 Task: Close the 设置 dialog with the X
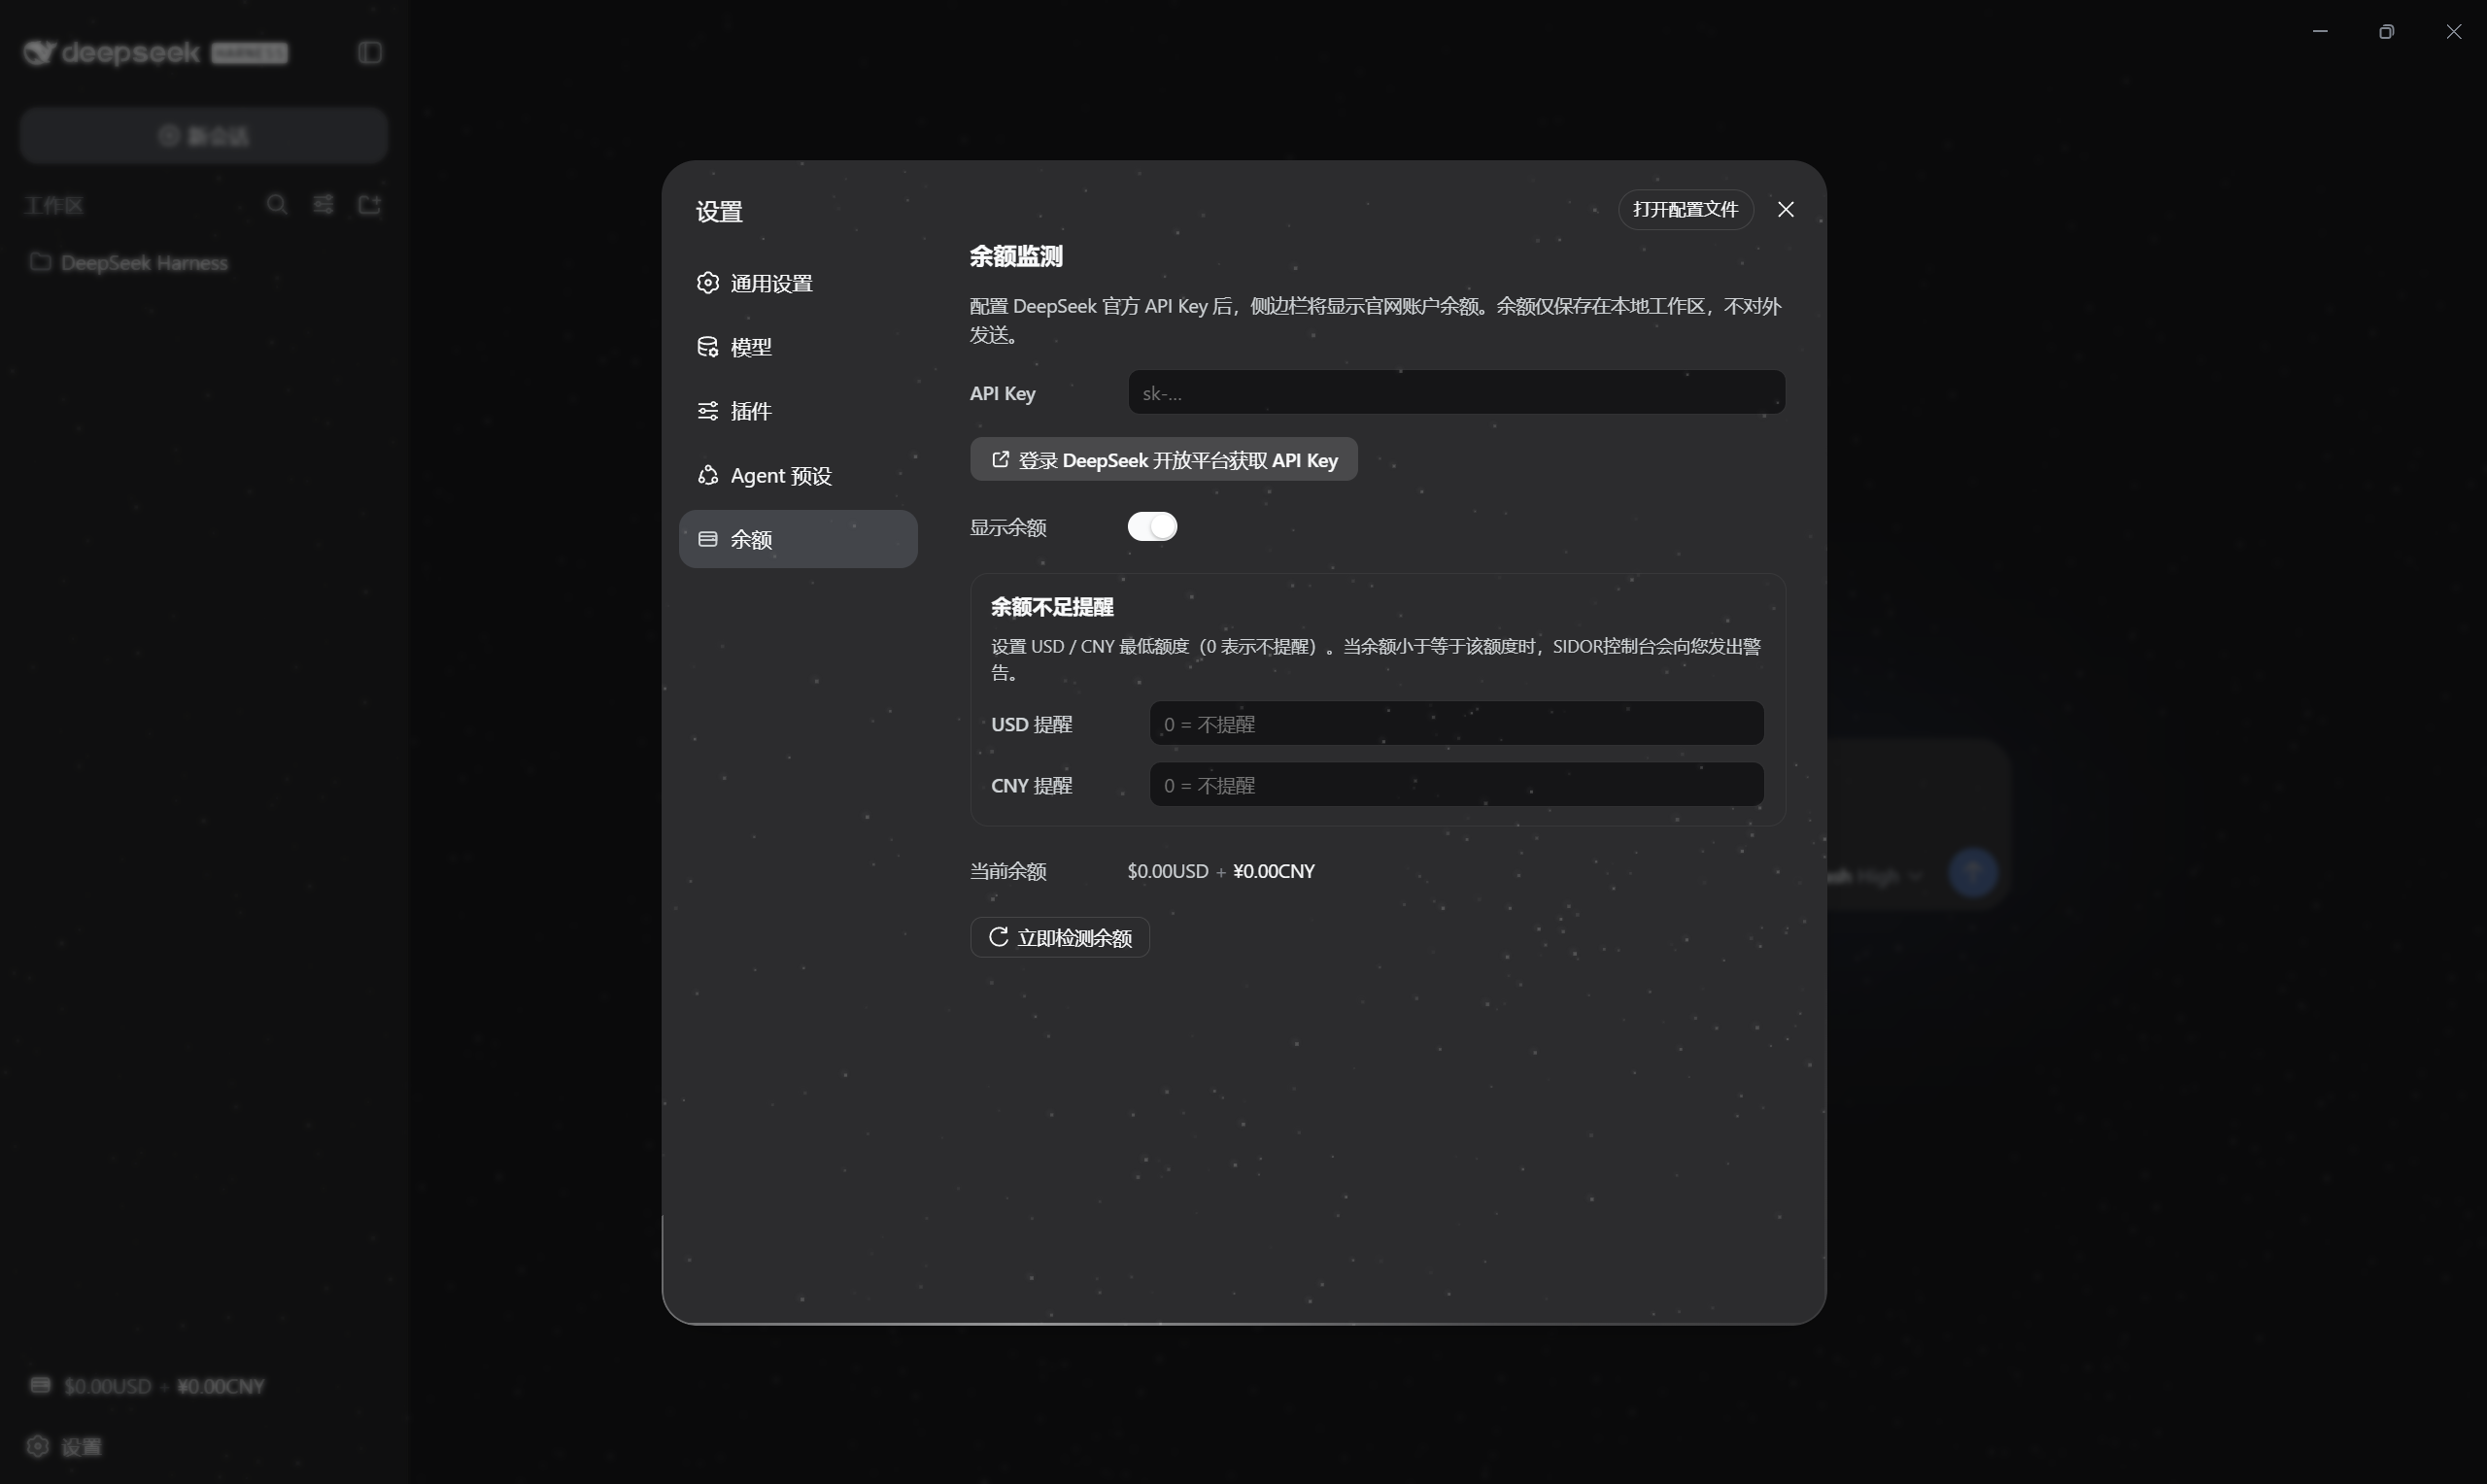pos(1785,209)
